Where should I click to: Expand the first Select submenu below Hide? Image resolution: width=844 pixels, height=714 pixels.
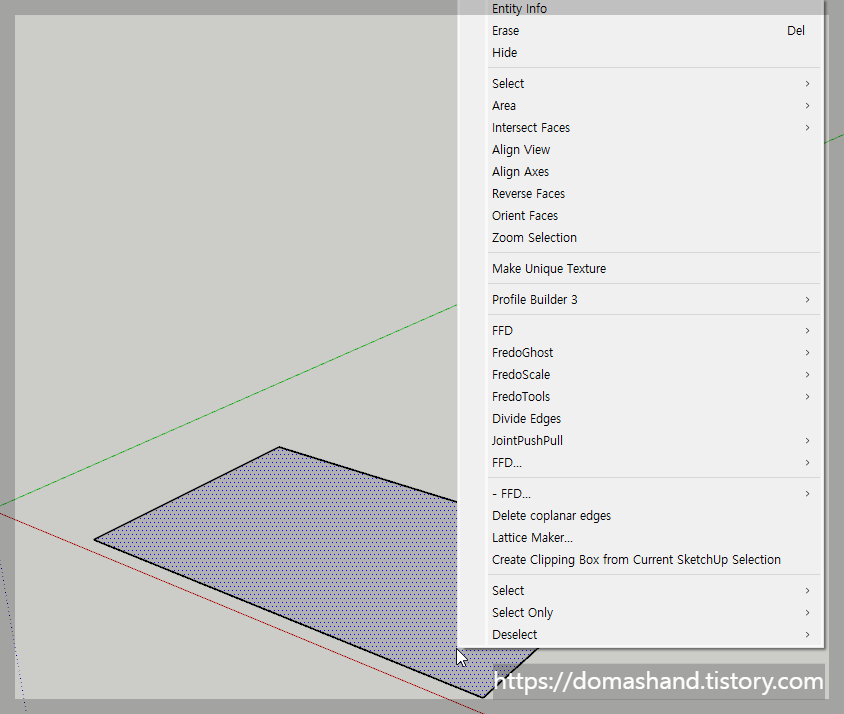[x=640, y=83]
